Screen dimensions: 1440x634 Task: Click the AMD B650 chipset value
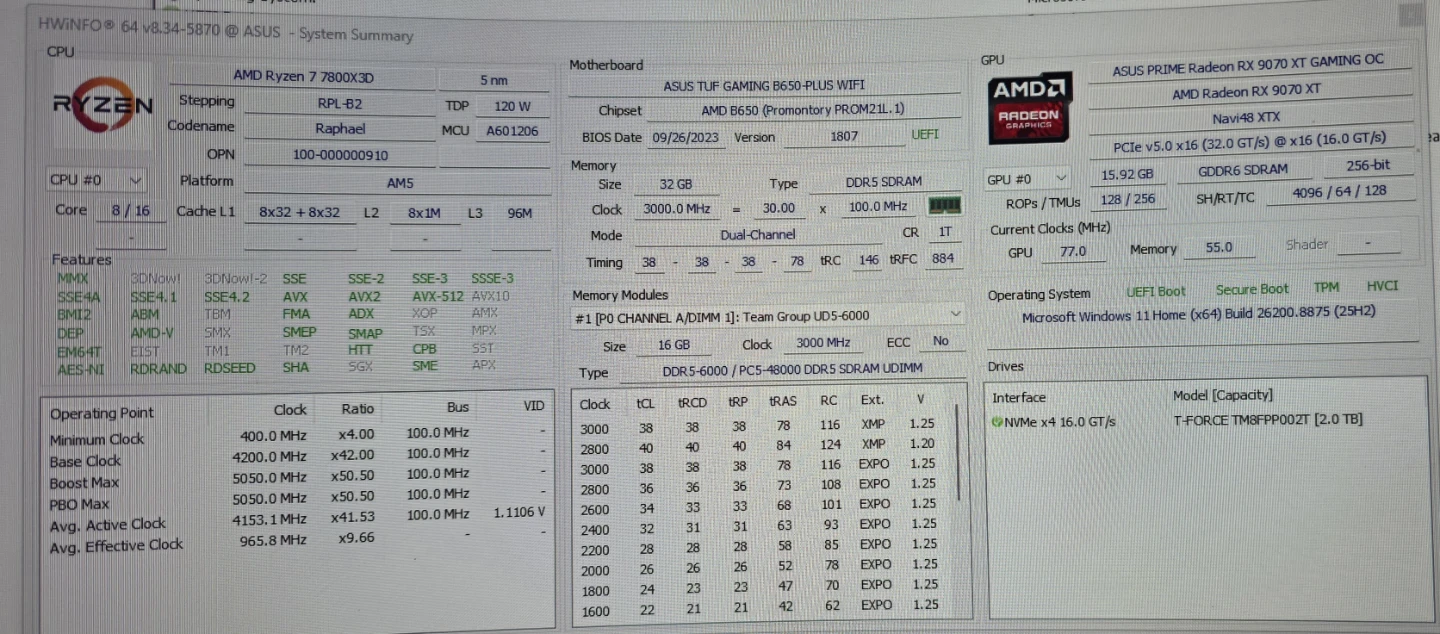[x=802, y=110]
